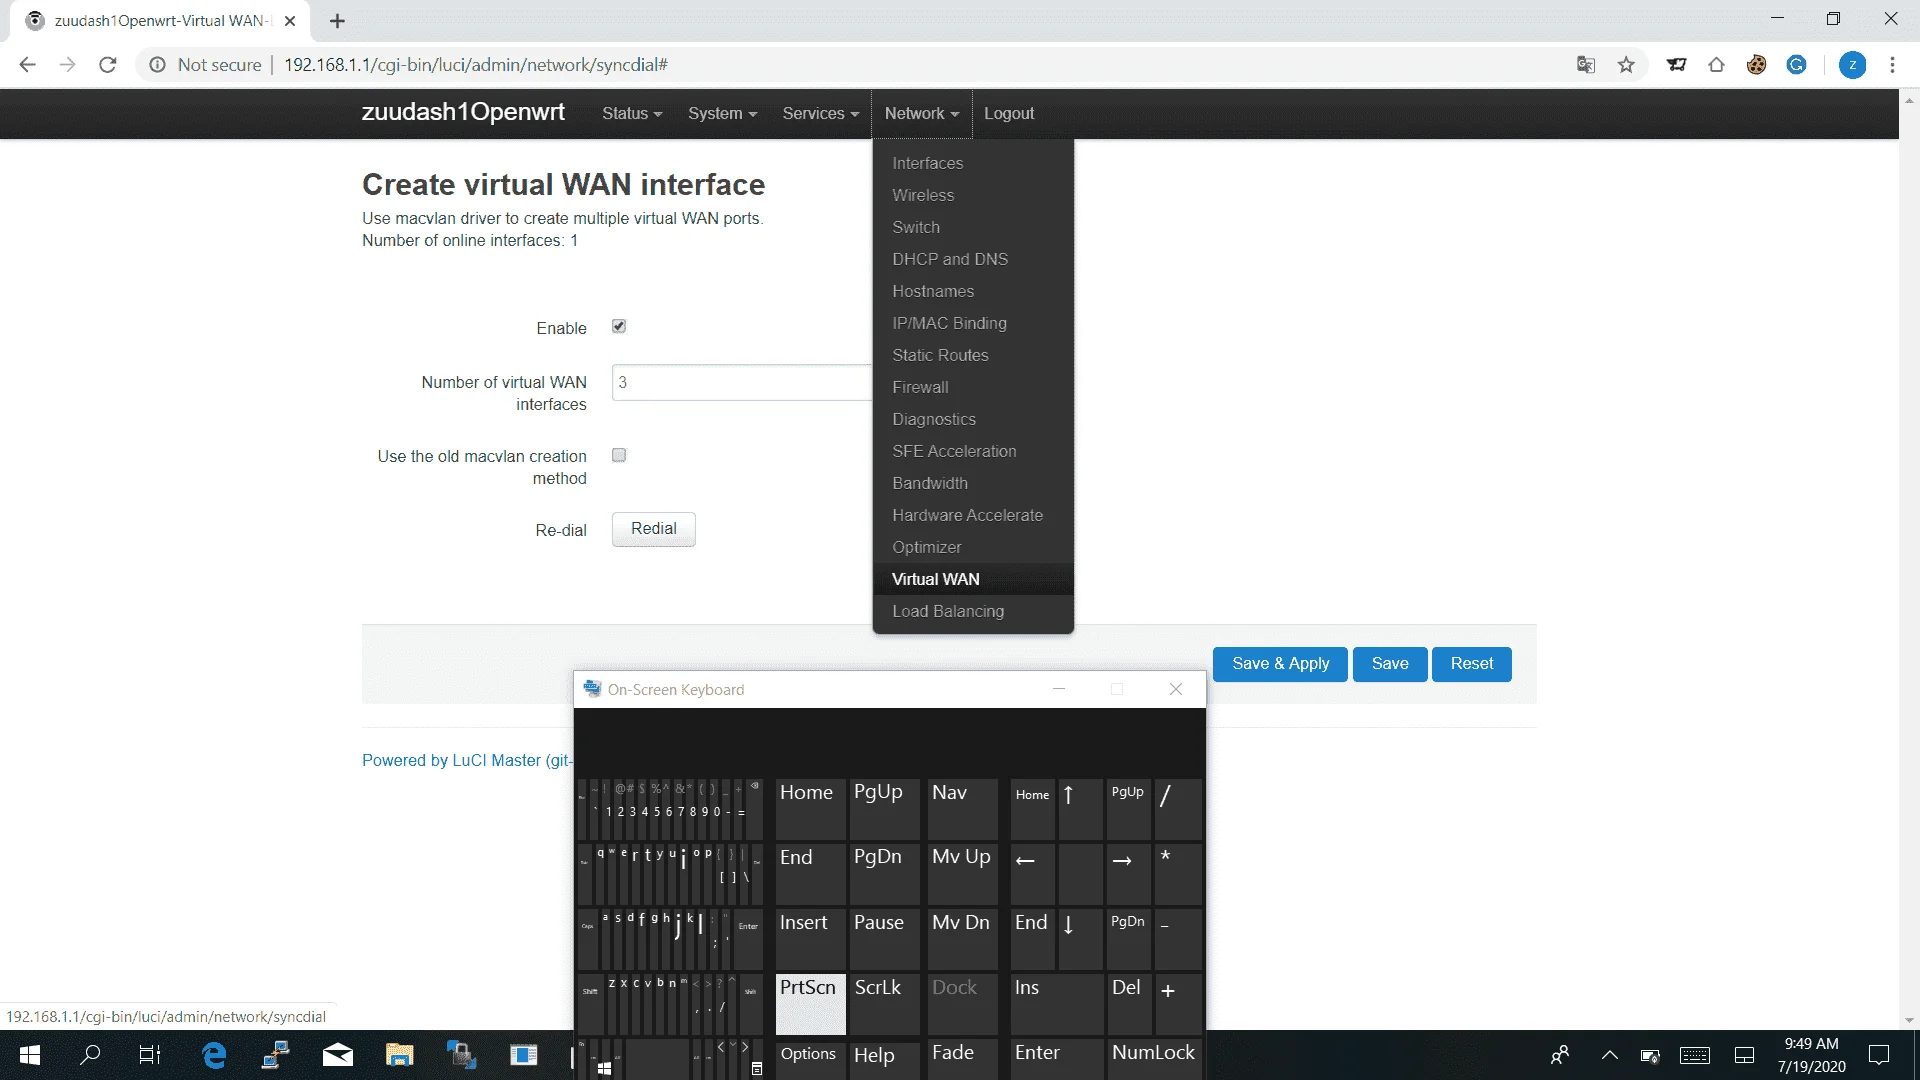Select Virtual WAN menu entry
The image size is (1920, 1080).
[973, 579]
